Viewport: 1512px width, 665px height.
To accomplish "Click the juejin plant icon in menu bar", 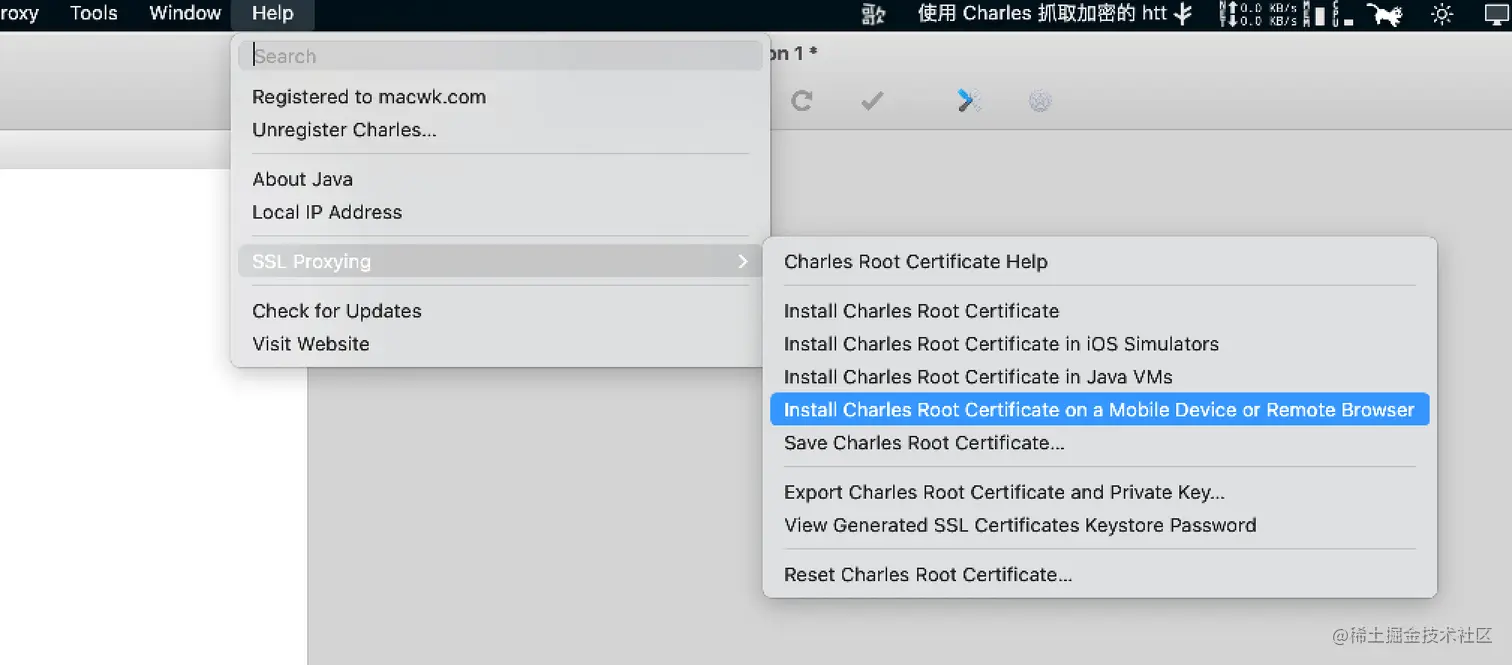I will pos(1183,14).
